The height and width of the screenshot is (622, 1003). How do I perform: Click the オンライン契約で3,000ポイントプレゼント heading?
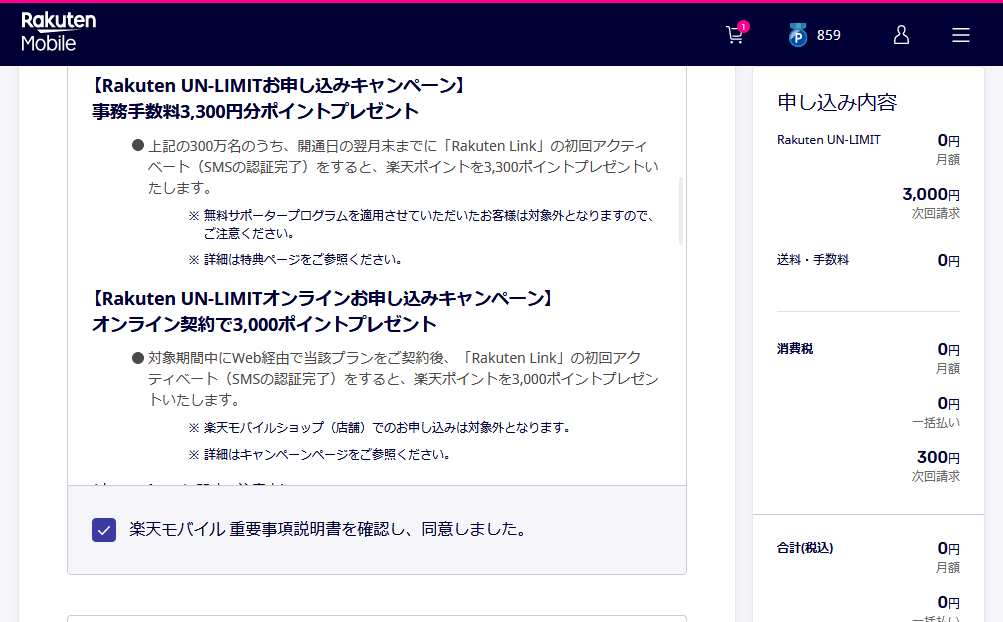(264, 324)
